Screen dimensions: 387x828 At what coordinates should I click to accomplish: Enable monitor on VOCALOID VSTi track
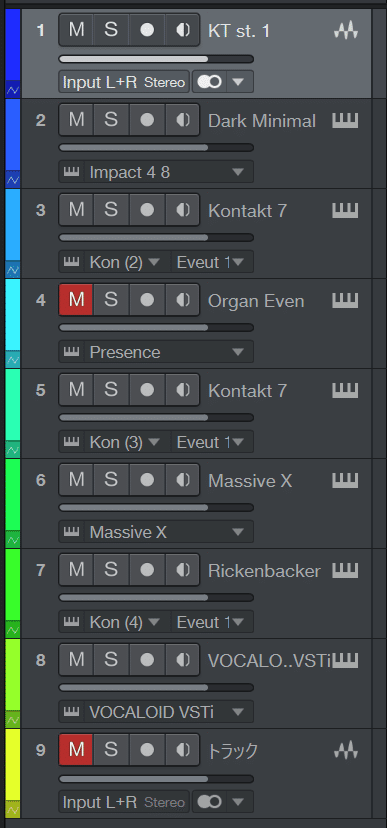point(183,660)
